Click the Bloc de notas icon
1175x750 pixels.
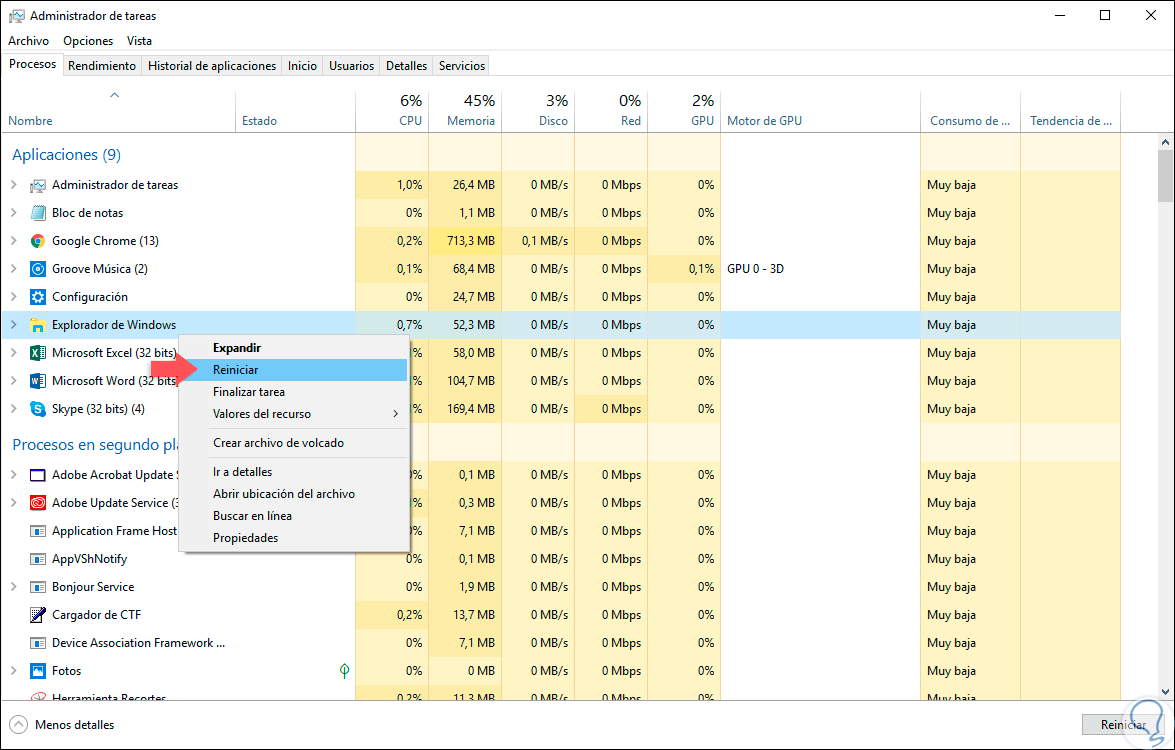(x=38, y=213)
